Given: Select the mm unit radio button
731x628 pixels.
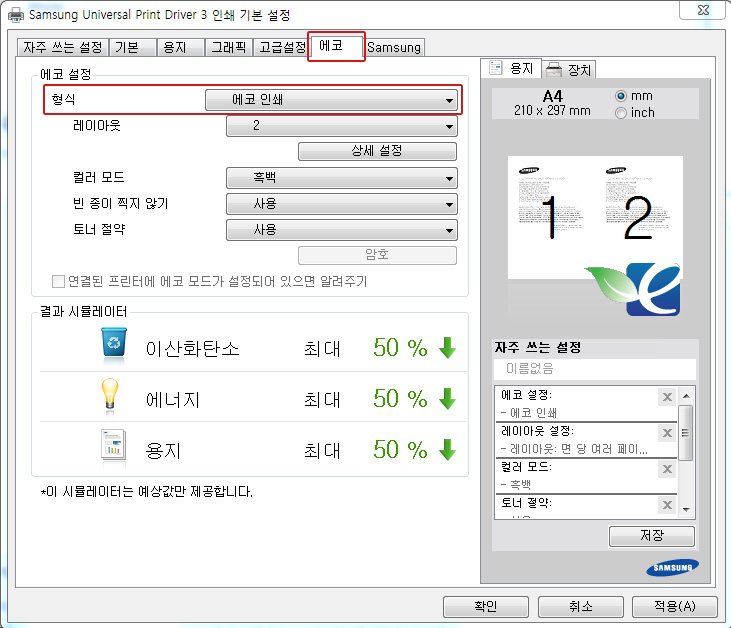Looking at the screenshot, I should [621, 96].
